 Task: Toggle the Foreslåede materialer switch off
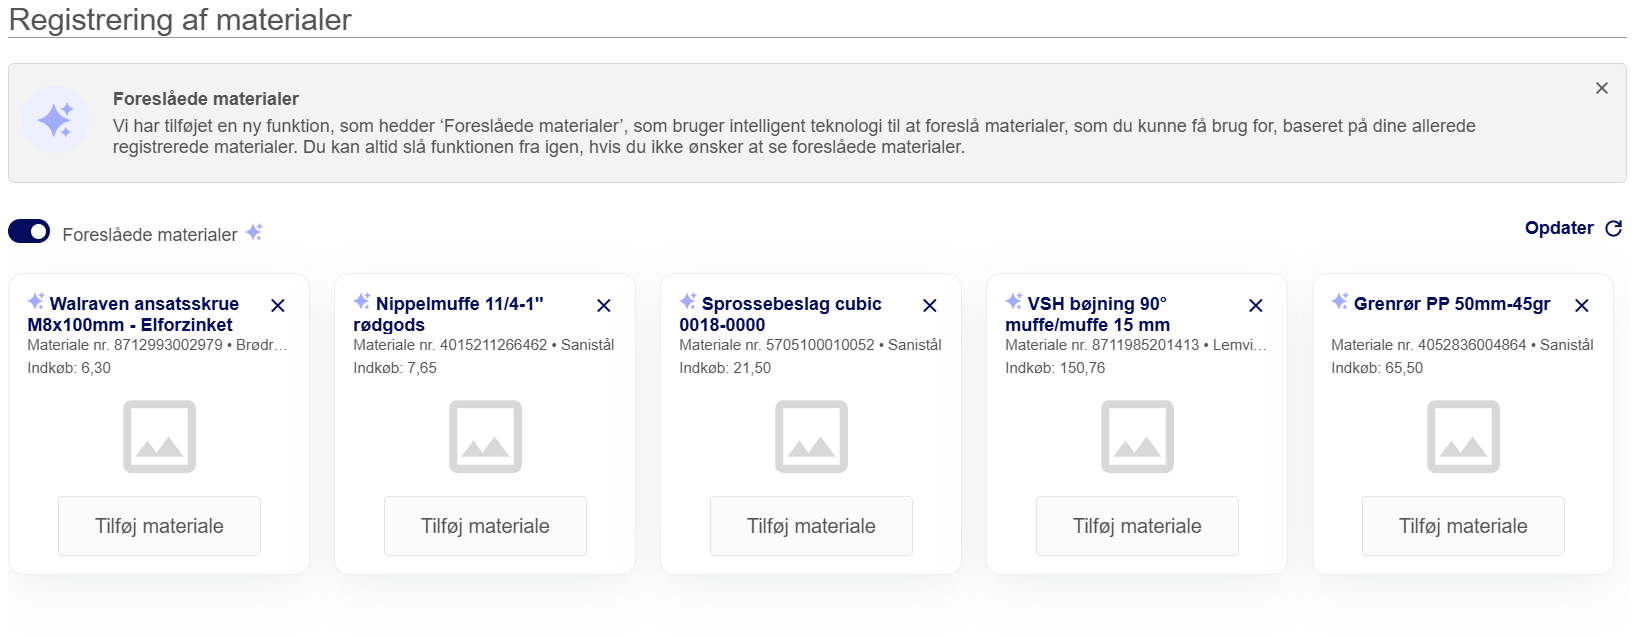pyautogui.click(x=29, y=232)
